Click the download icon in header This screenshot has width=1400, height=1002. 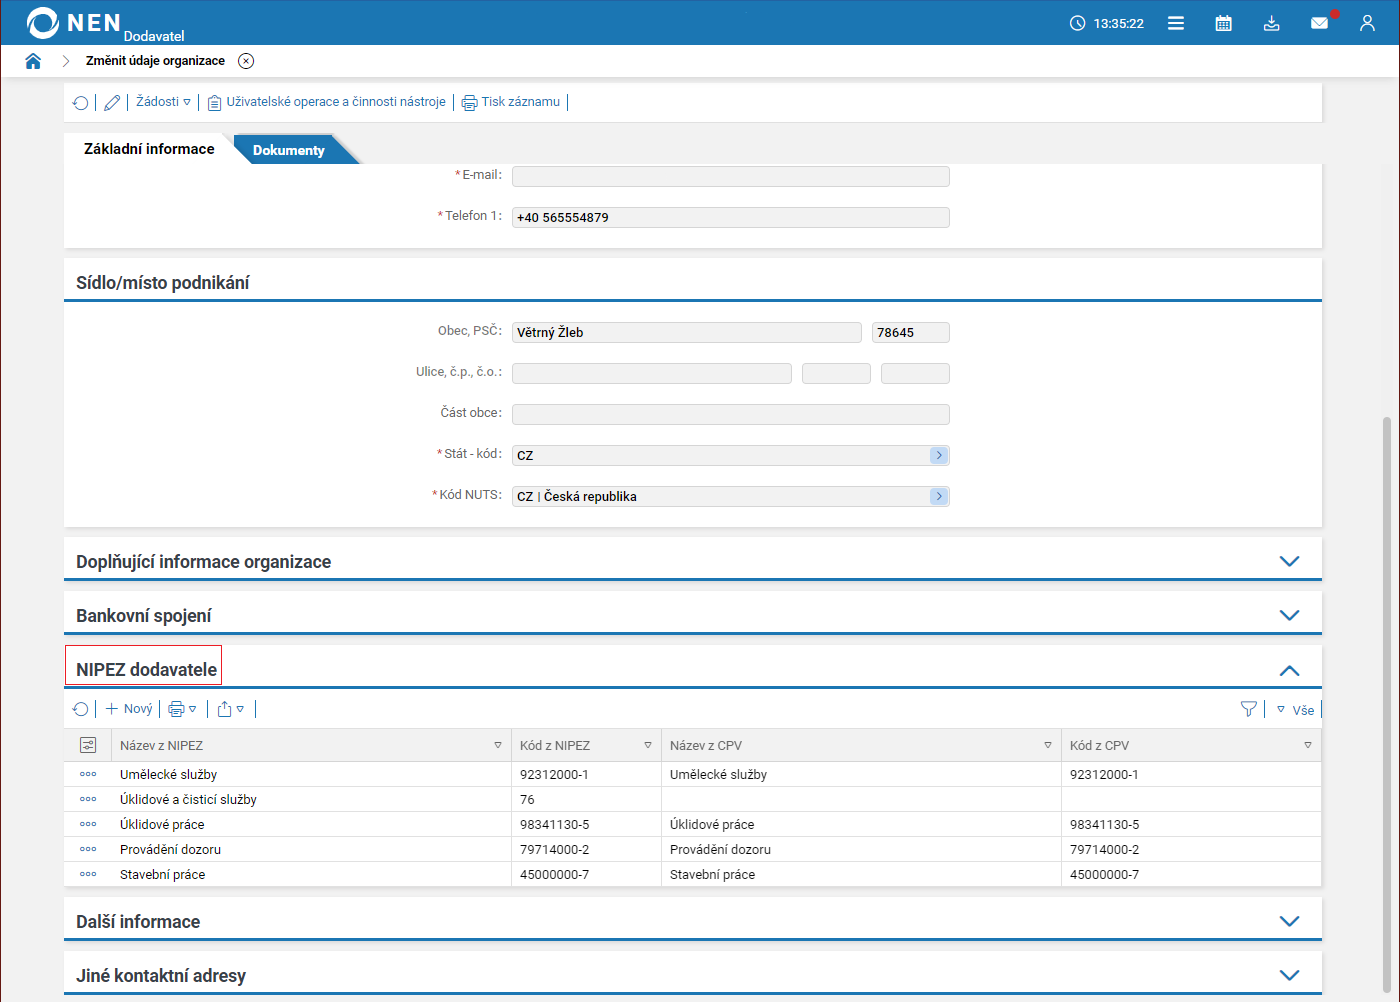tap(1271, 23)
